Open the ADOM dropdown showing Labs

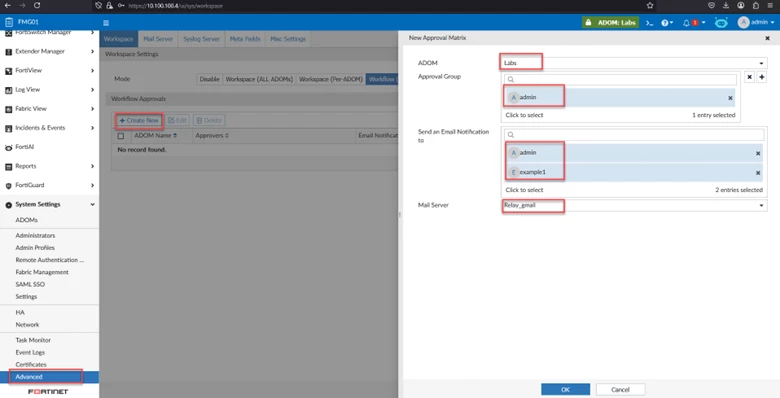[x=634, y=63]
